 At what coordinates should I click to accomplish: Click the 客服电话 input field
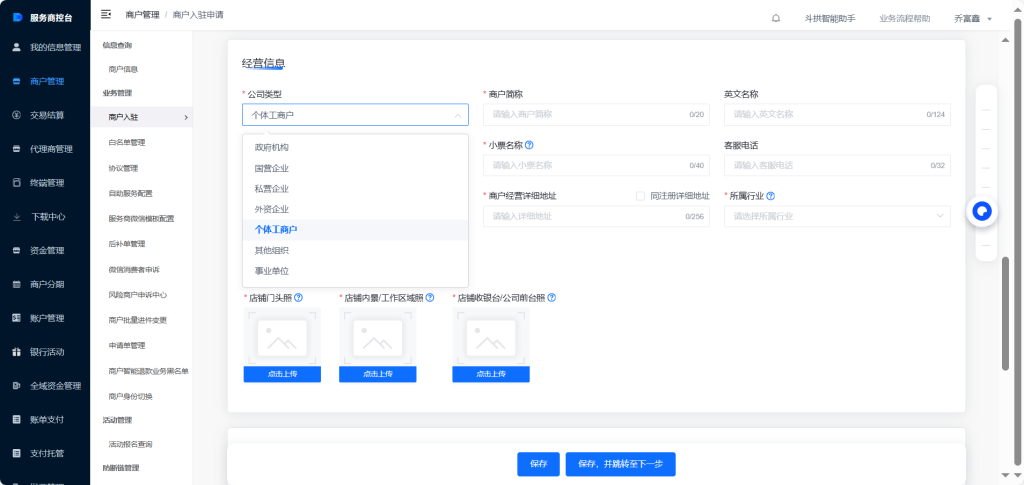tap(837, 165)
